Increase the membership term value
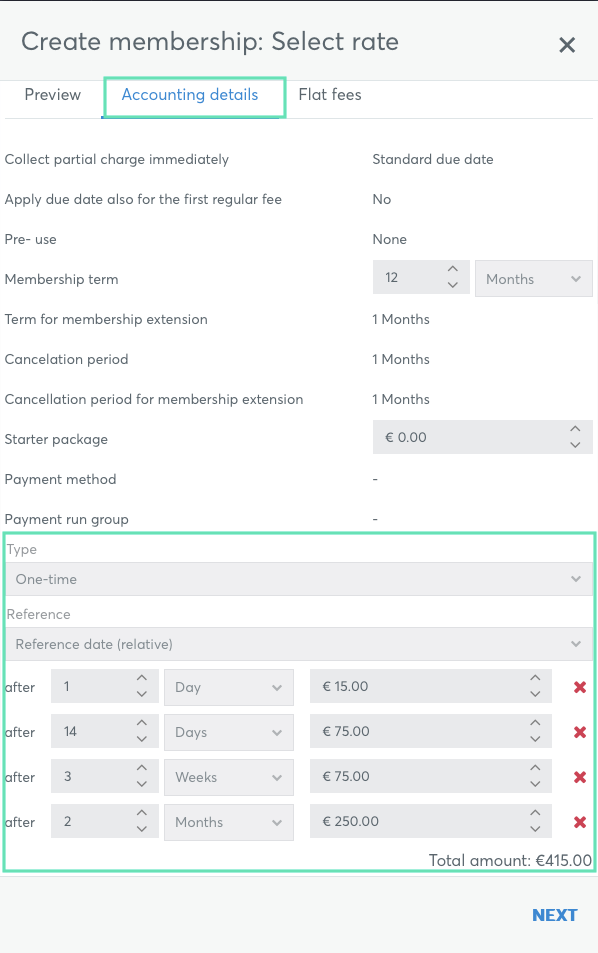 click(x=453, y=269)
